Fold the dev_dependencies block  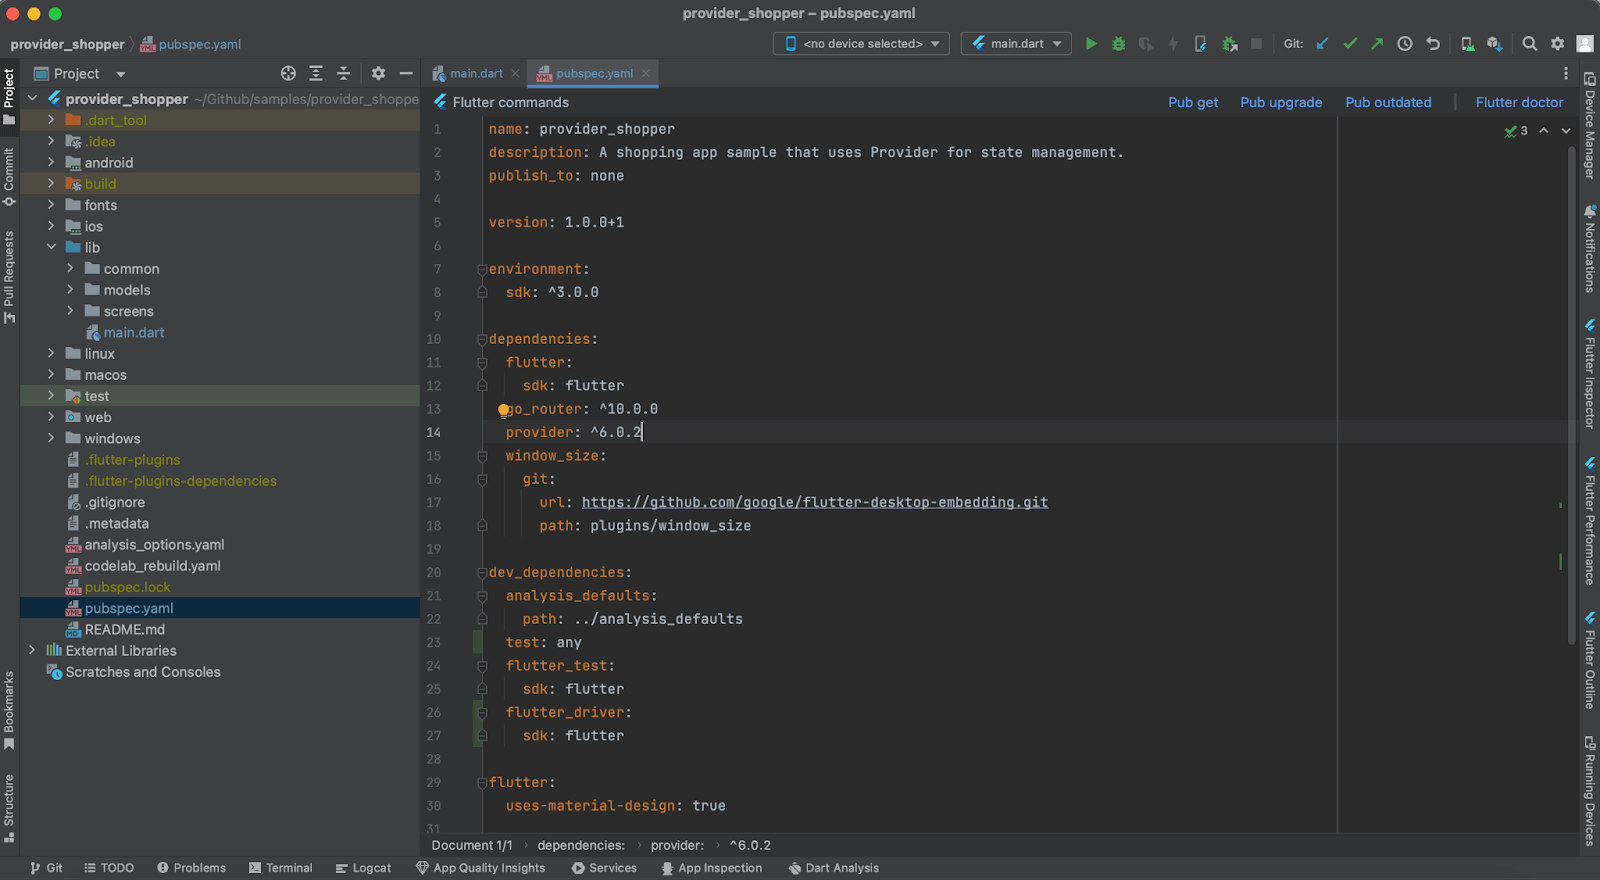pyautogui.click(x=481, y=573)
